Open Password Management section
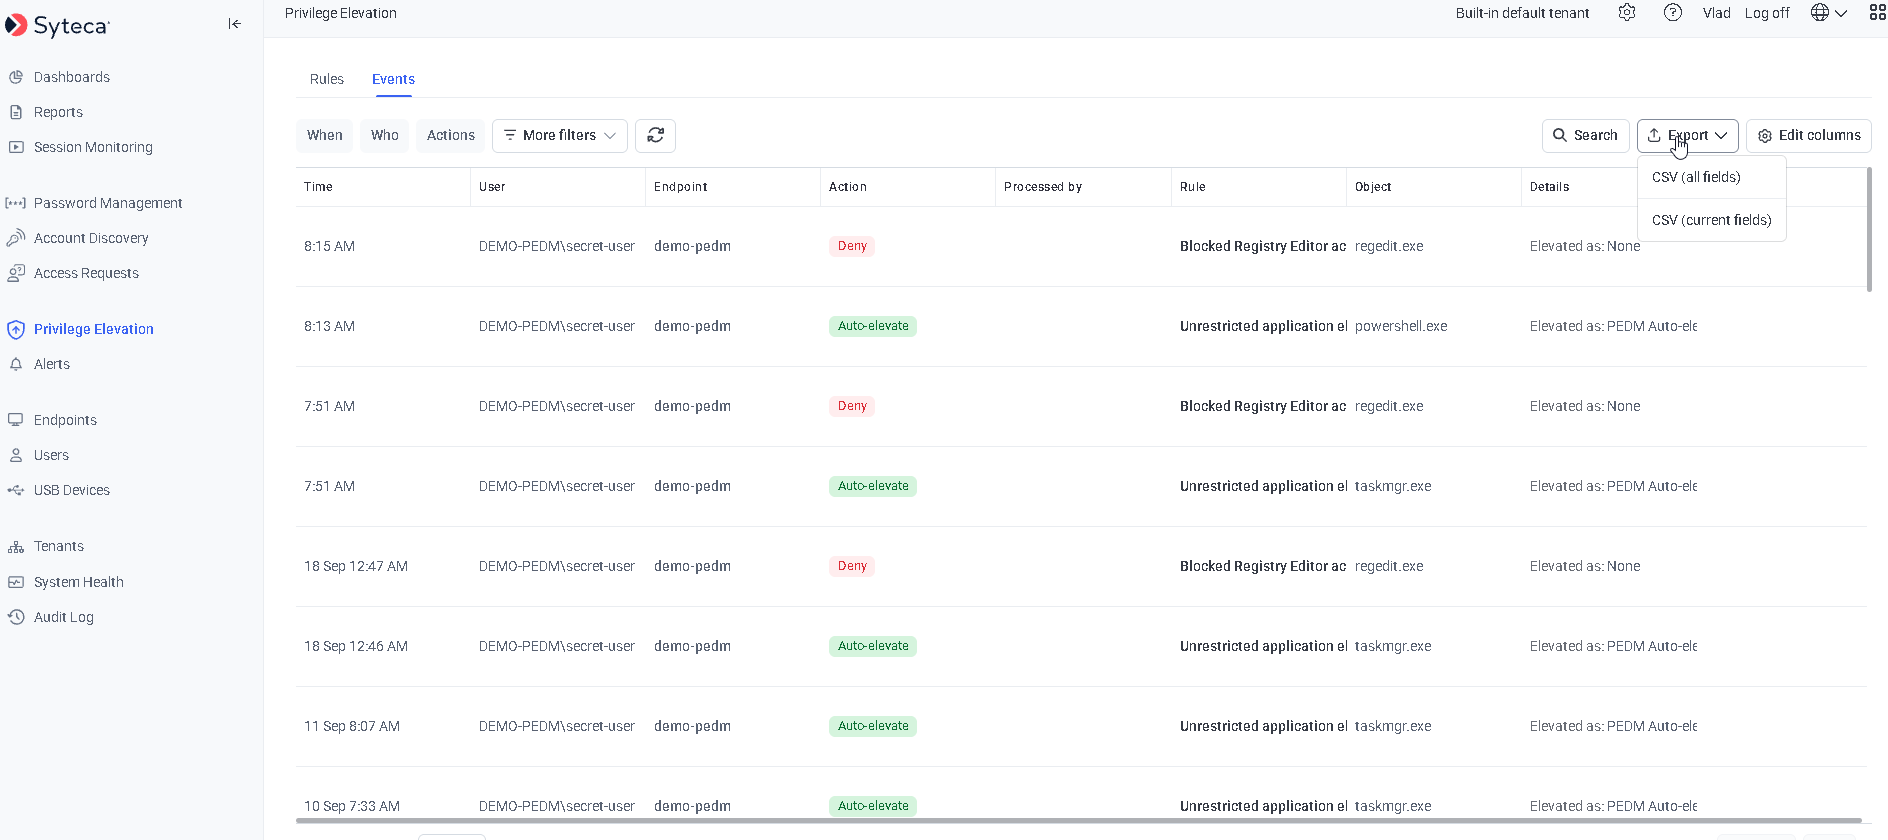Screen dimensions: 1888x840 coord(108,203)
